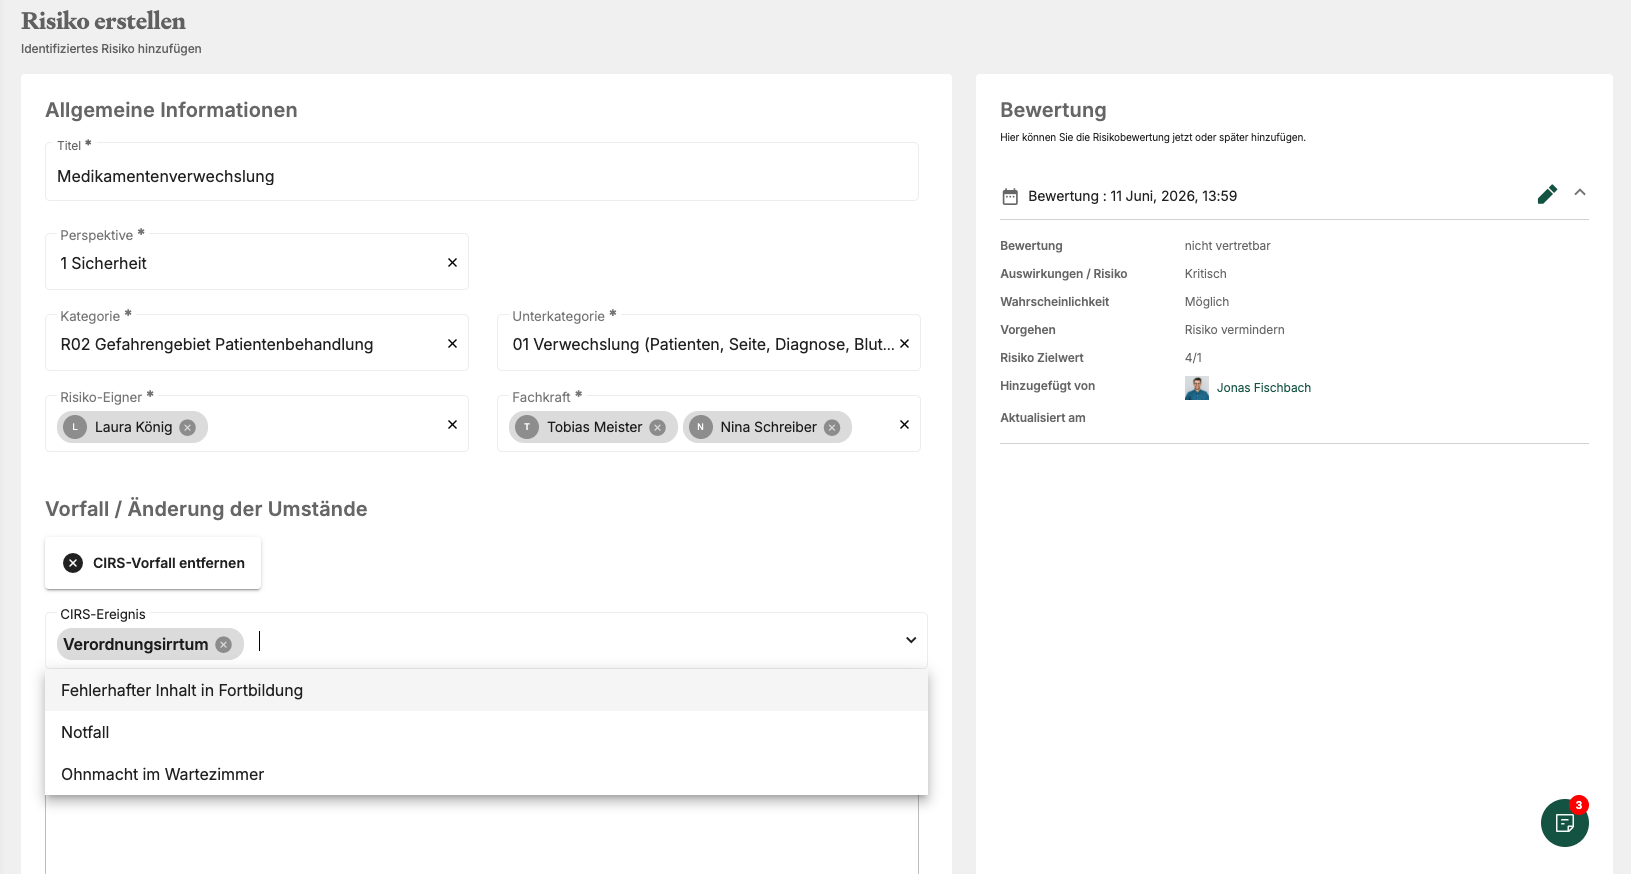Click the calendar icon beside Bewertung date
The image size is (1631, 874).
pos(1010,197)
